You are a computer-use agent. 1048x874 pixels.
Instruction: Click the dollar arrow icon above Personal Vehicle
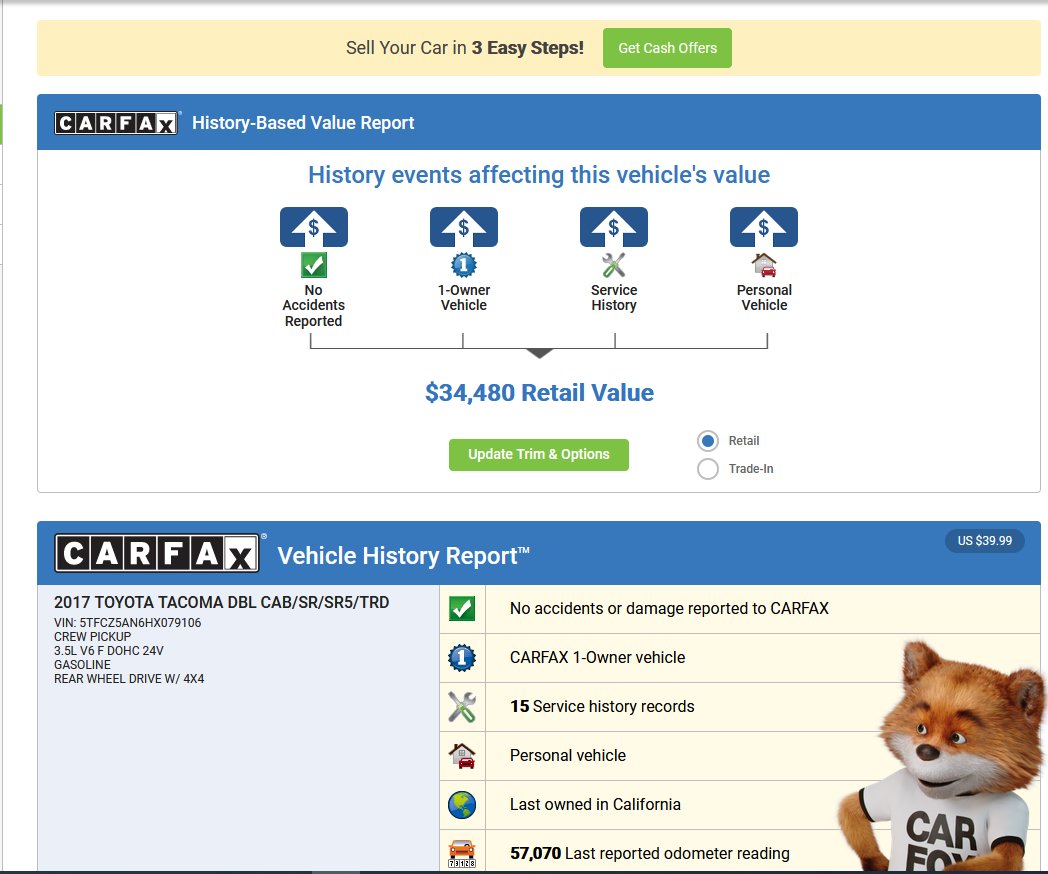(764, 227)
